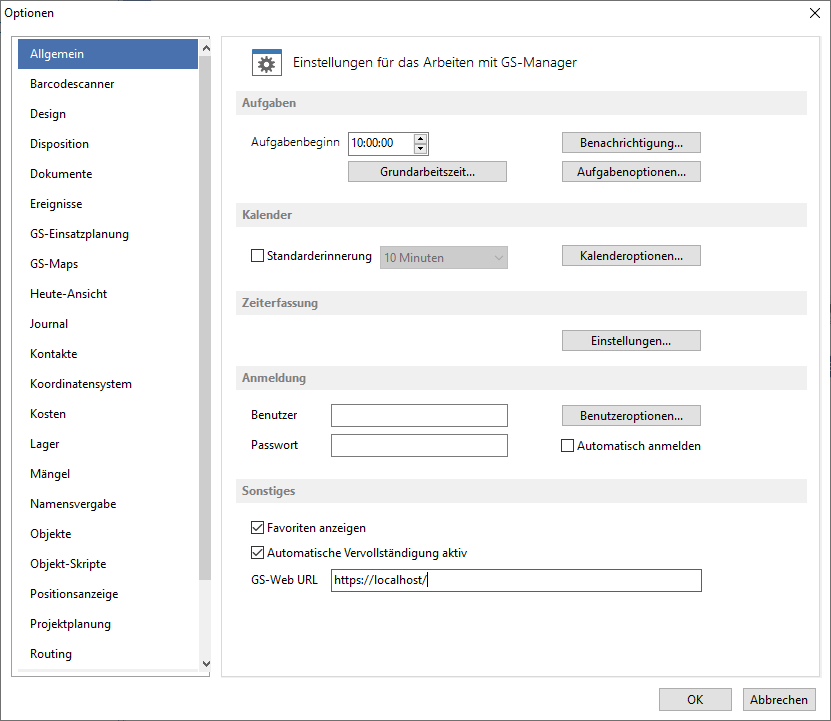The height and width of the screenshot is (721, 831).
Task: Open Positionsanzeige settings
Action: [x=108, y=594]
